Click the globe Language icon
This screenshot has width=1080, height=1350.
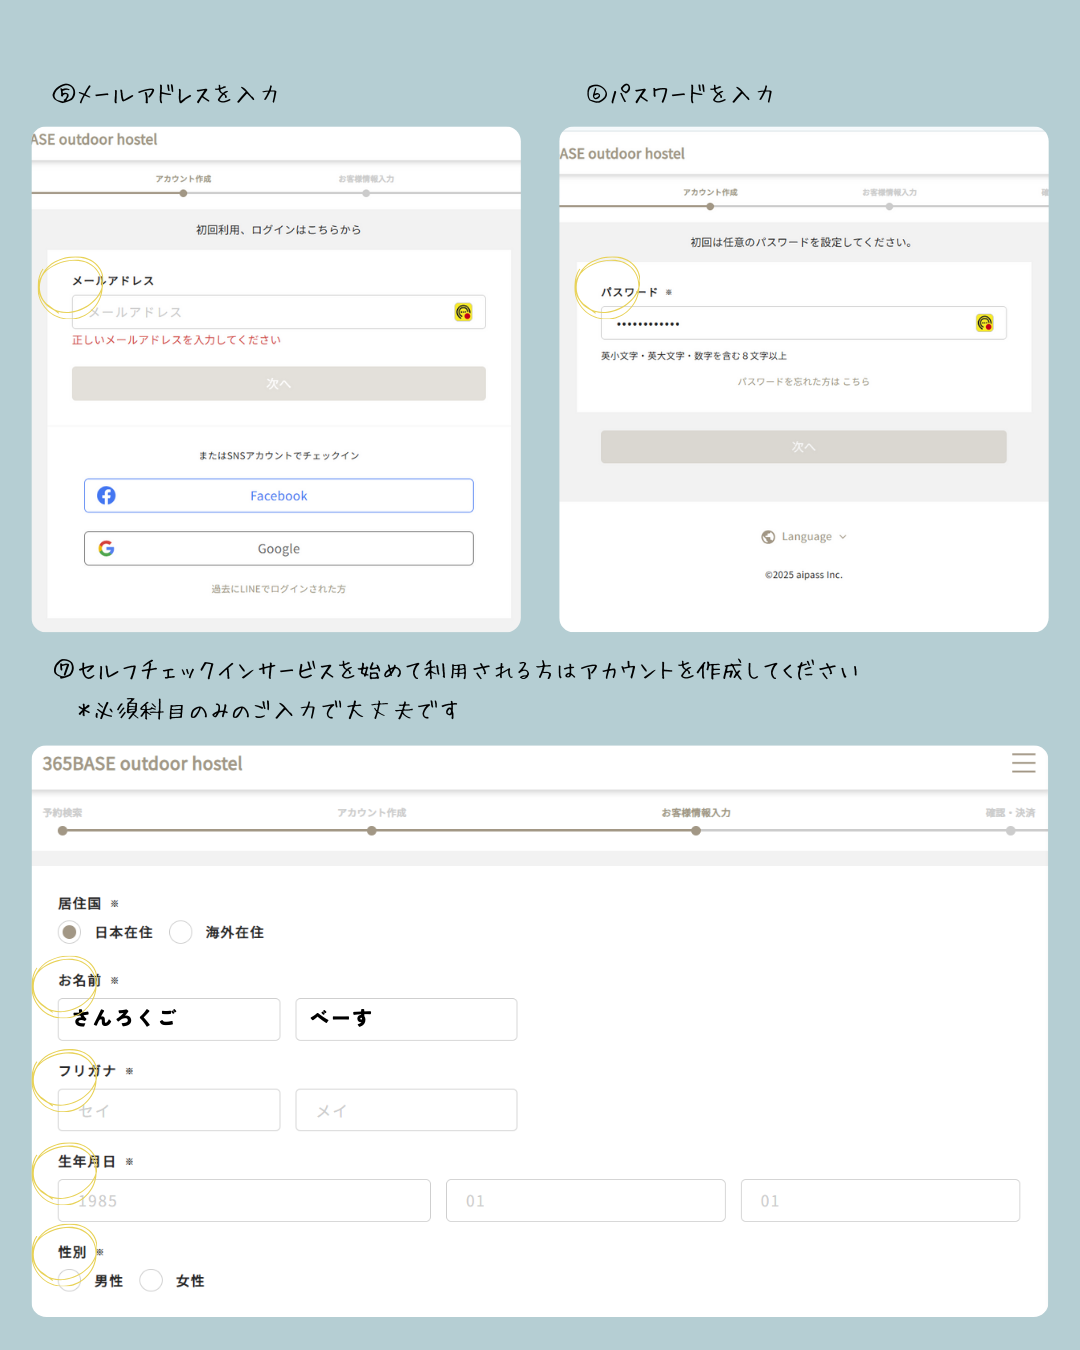(768, 537)
